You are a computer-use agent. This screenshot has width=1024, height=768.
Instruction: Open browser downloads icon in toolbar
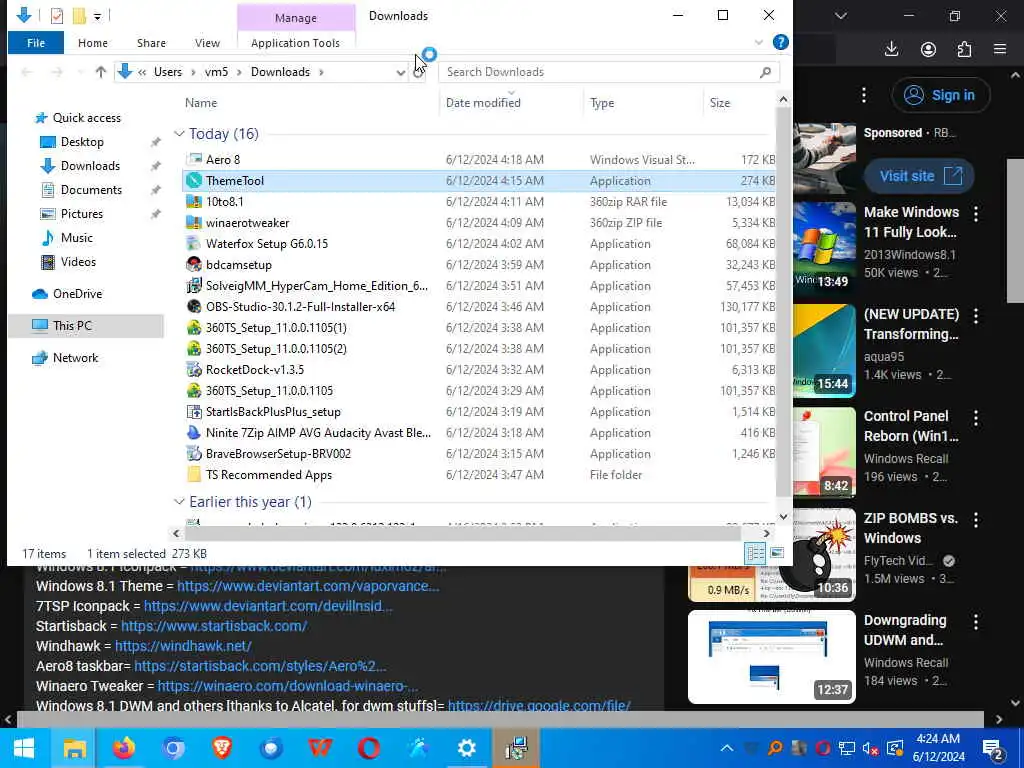pyautogui.click(x=891, y=50)
